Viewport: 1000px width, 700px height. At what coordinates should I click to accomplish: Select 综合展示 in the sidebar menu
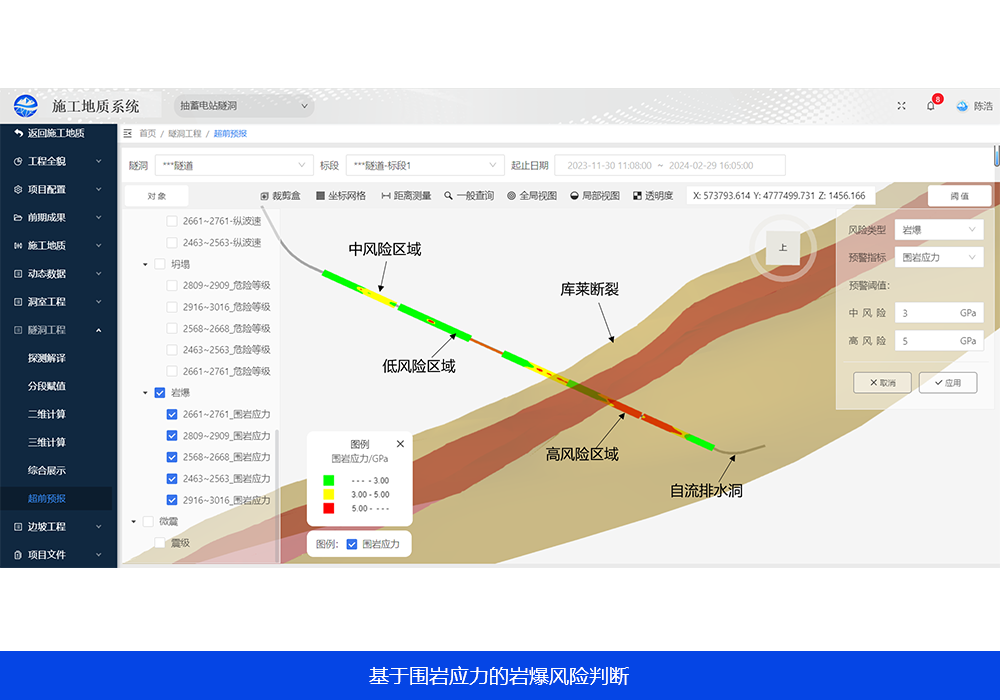(x=47, y=470)
